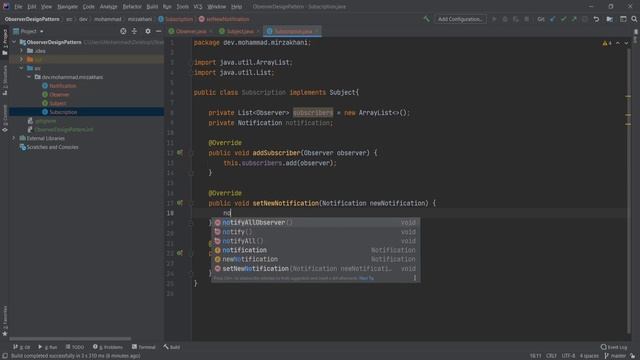Click the master git branch widget
640x360 pixels.
[x=615, y=356]
